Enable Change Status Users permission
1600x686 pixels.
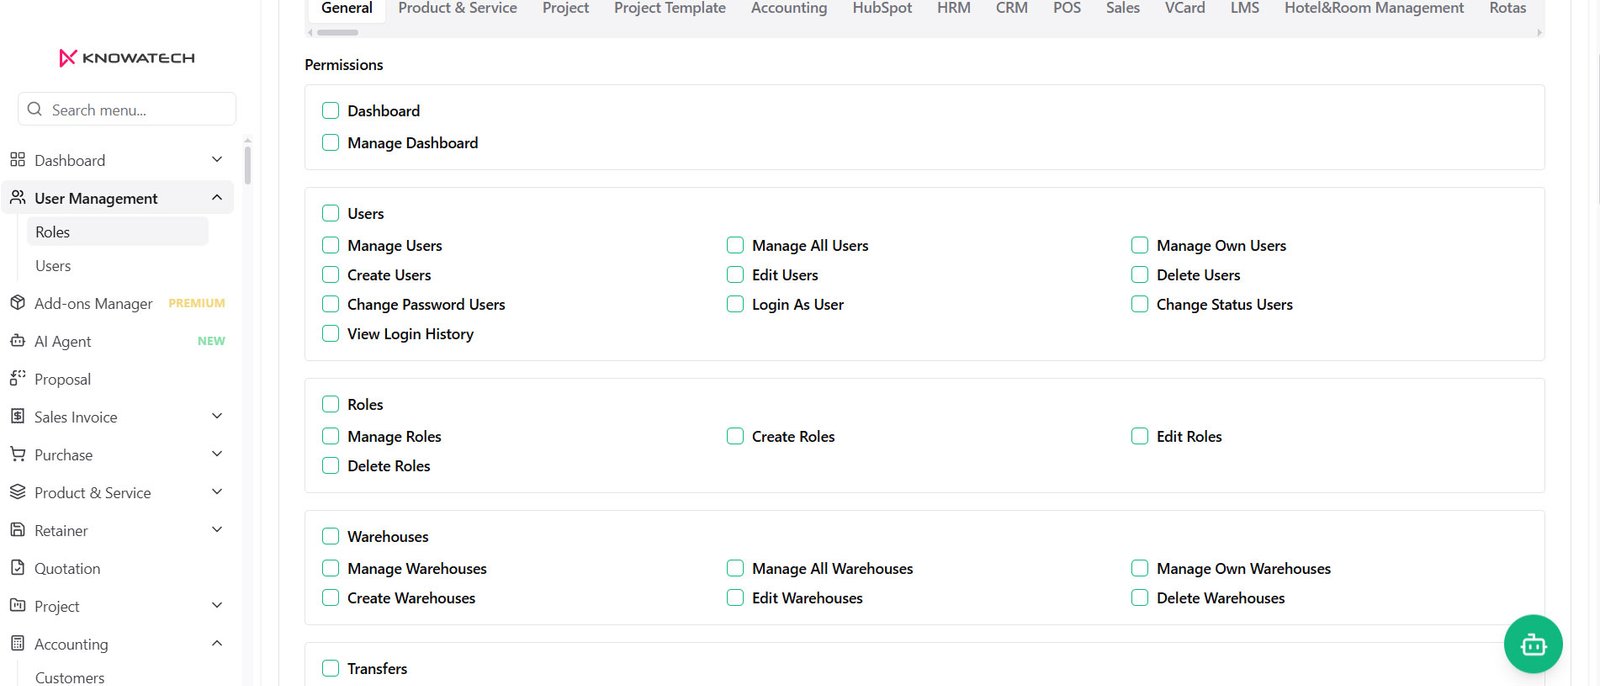coord(1139,304)
